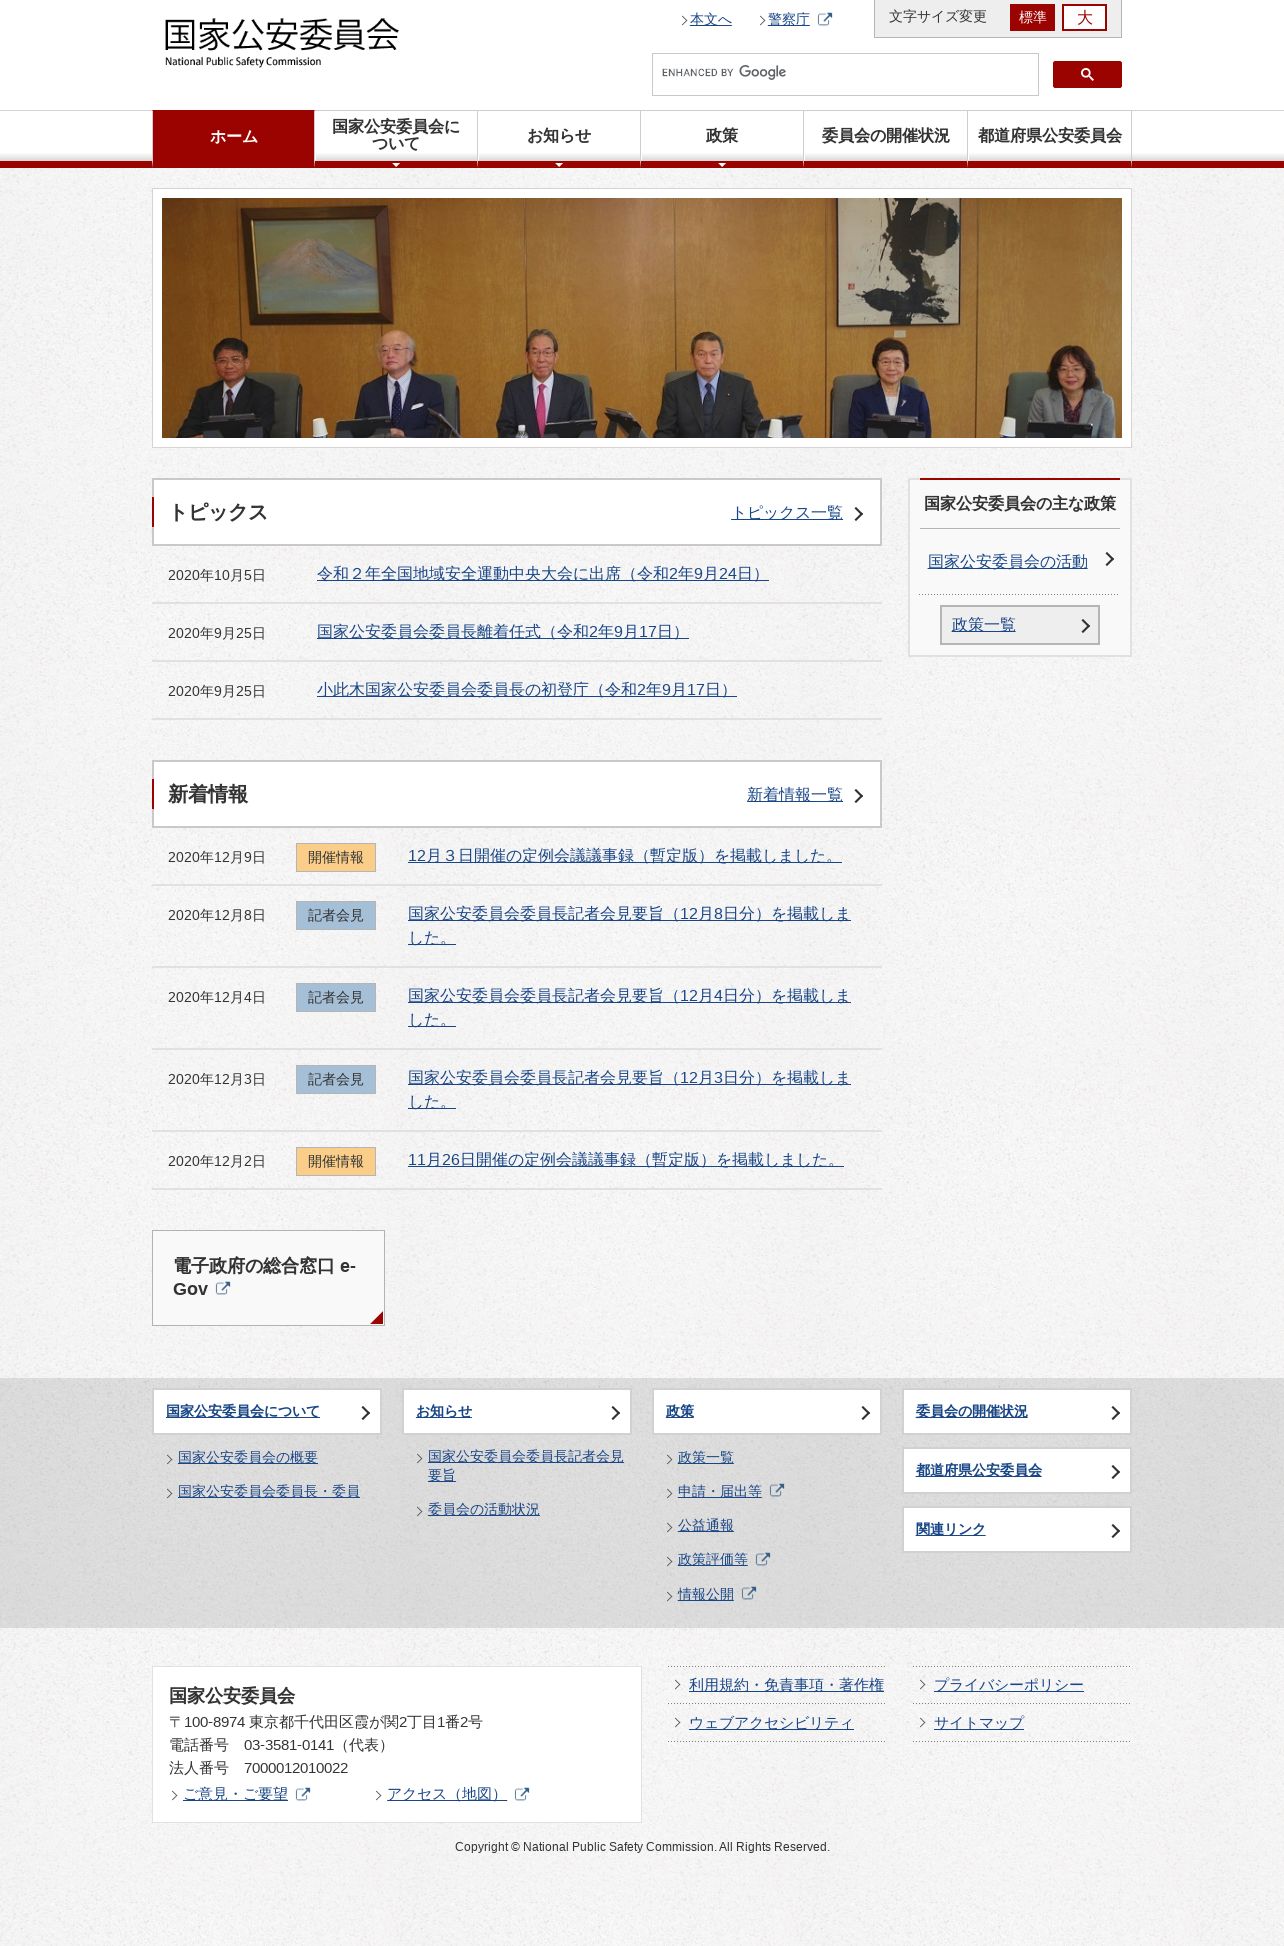Click external link icon after 情報公開
1284x1946 pixels.
point(749,1594)
